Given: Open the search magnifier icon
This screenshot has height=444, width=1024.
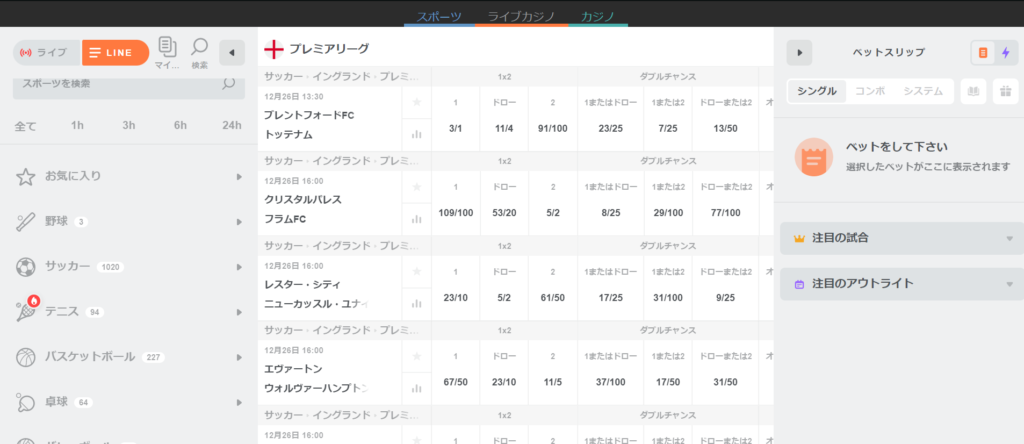Looking at the screenshot, I should tap(200, 47).
